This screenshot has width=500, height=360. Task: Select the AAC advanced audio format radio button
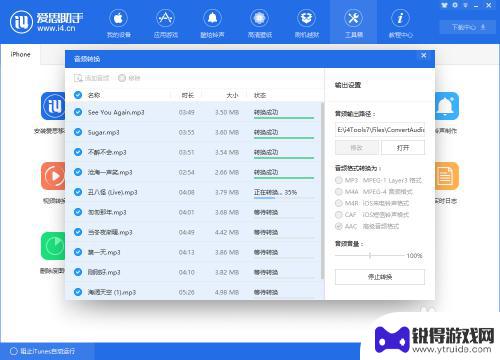[339, 226]
